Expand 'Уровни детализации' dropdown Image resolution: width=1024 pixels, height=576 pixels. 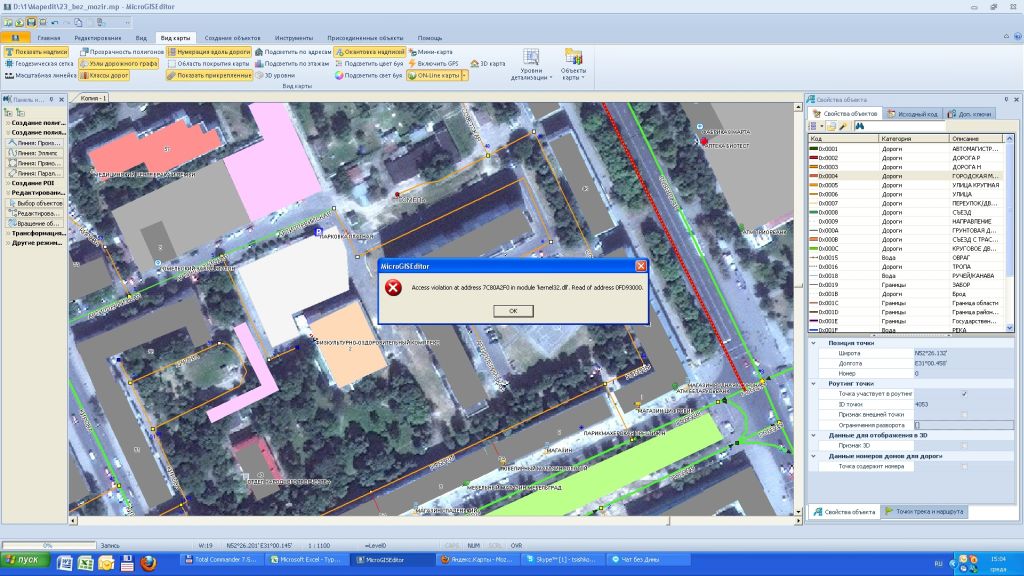[x=532, y=78]
